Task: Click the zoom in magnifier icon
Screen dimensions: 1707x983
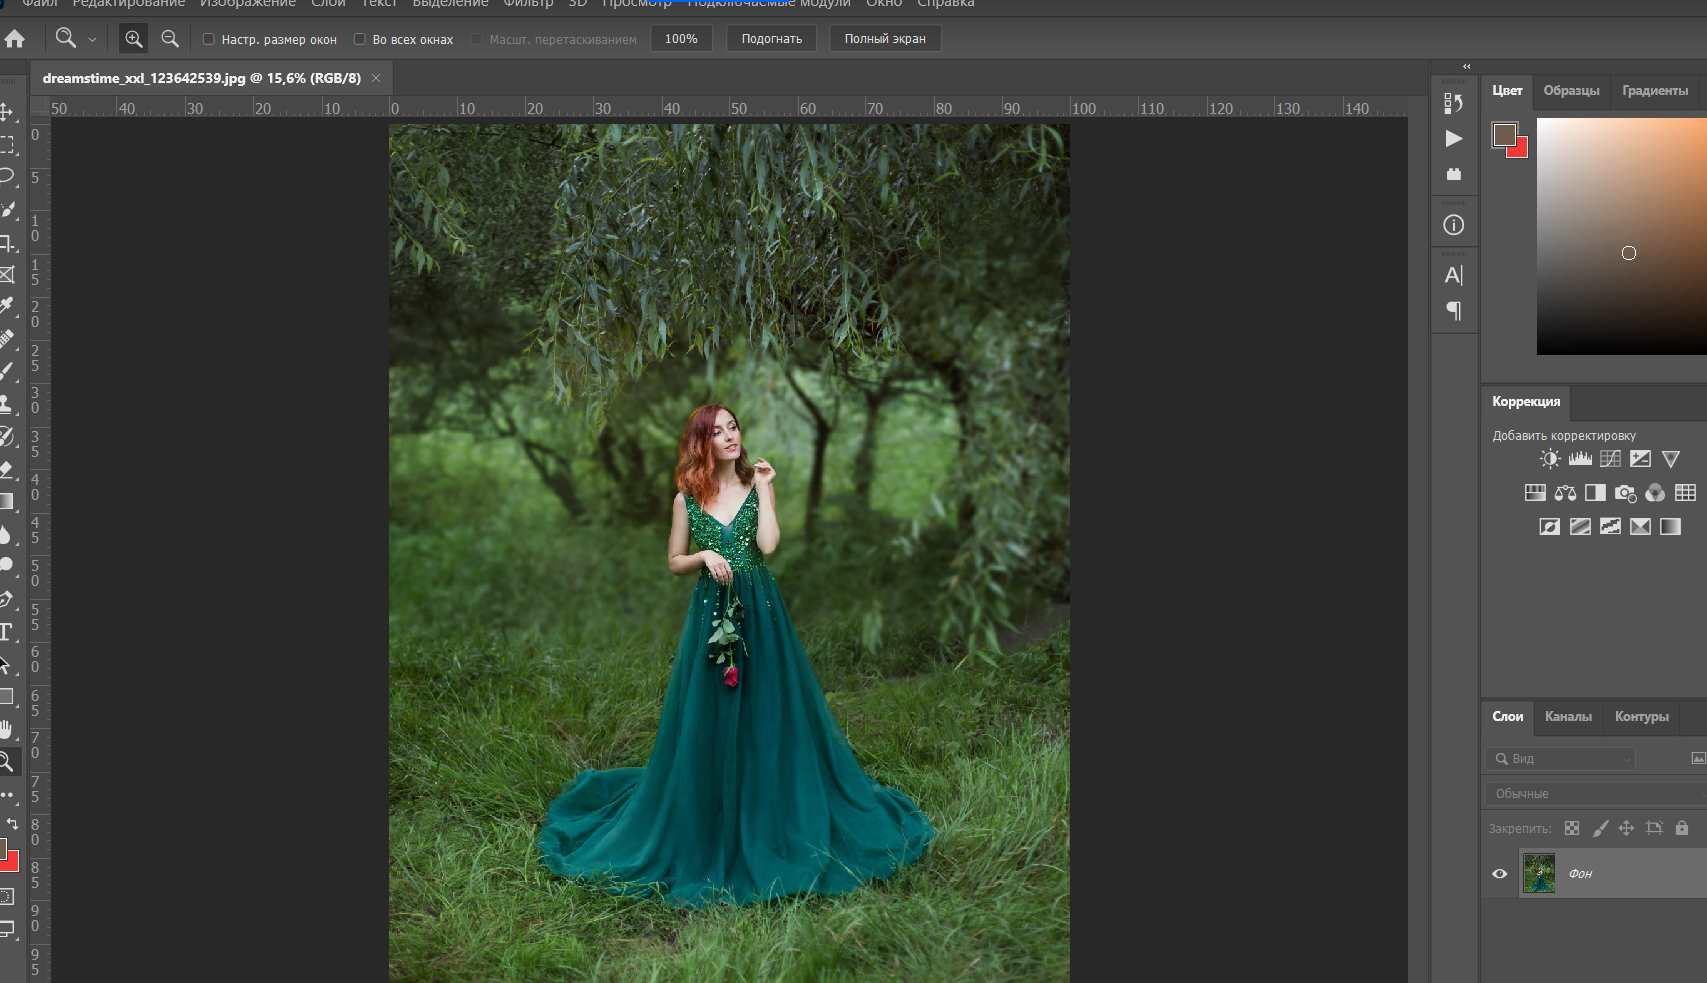Action: (x=133, y=39)
